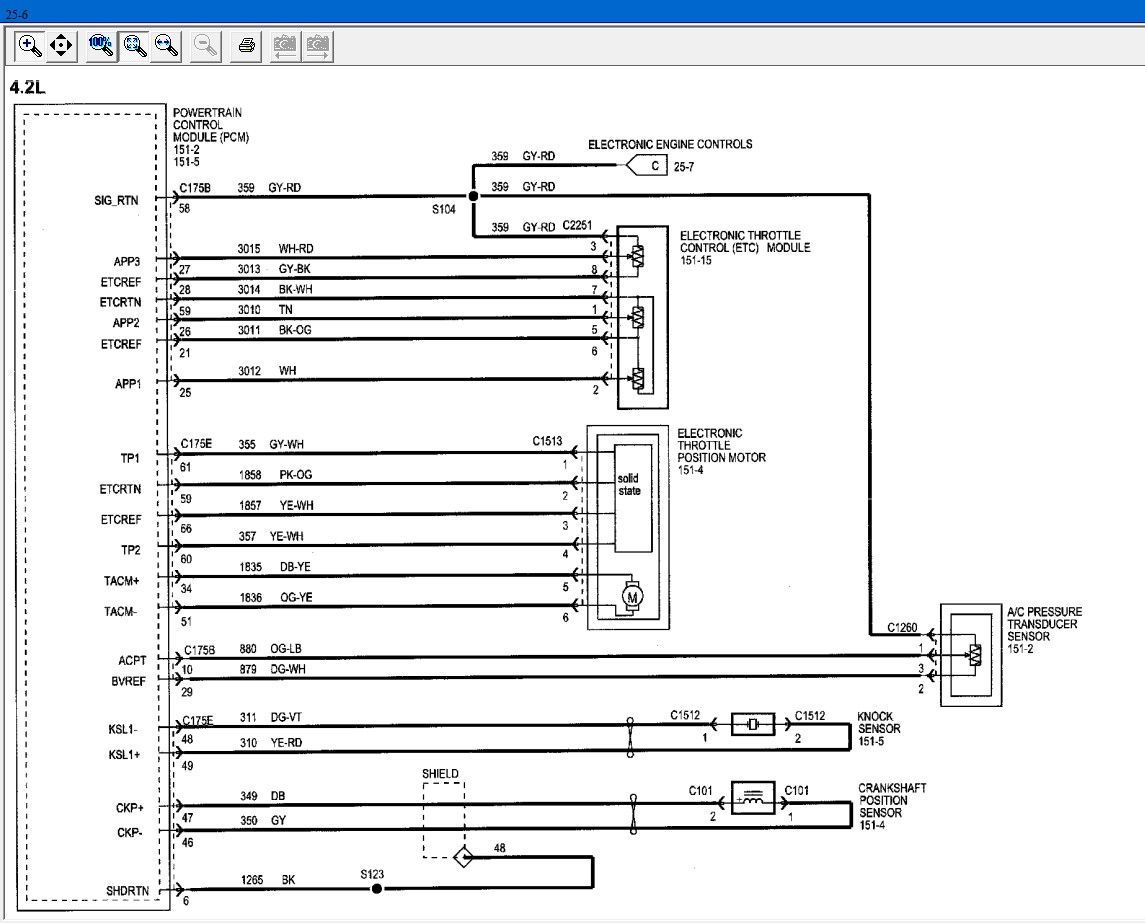Screen dimensions: 1145x923
Task: Click the S104 splice dot
Action: pos(472,197)
